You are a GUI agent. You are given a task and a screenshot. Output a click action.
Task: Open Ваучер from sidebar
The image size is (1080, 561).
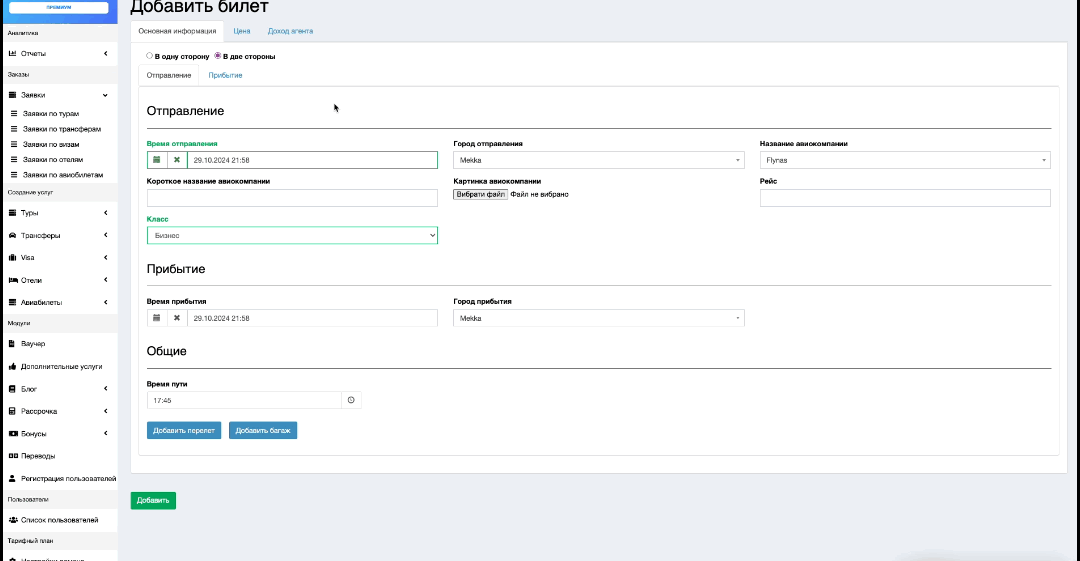point(34,344)
